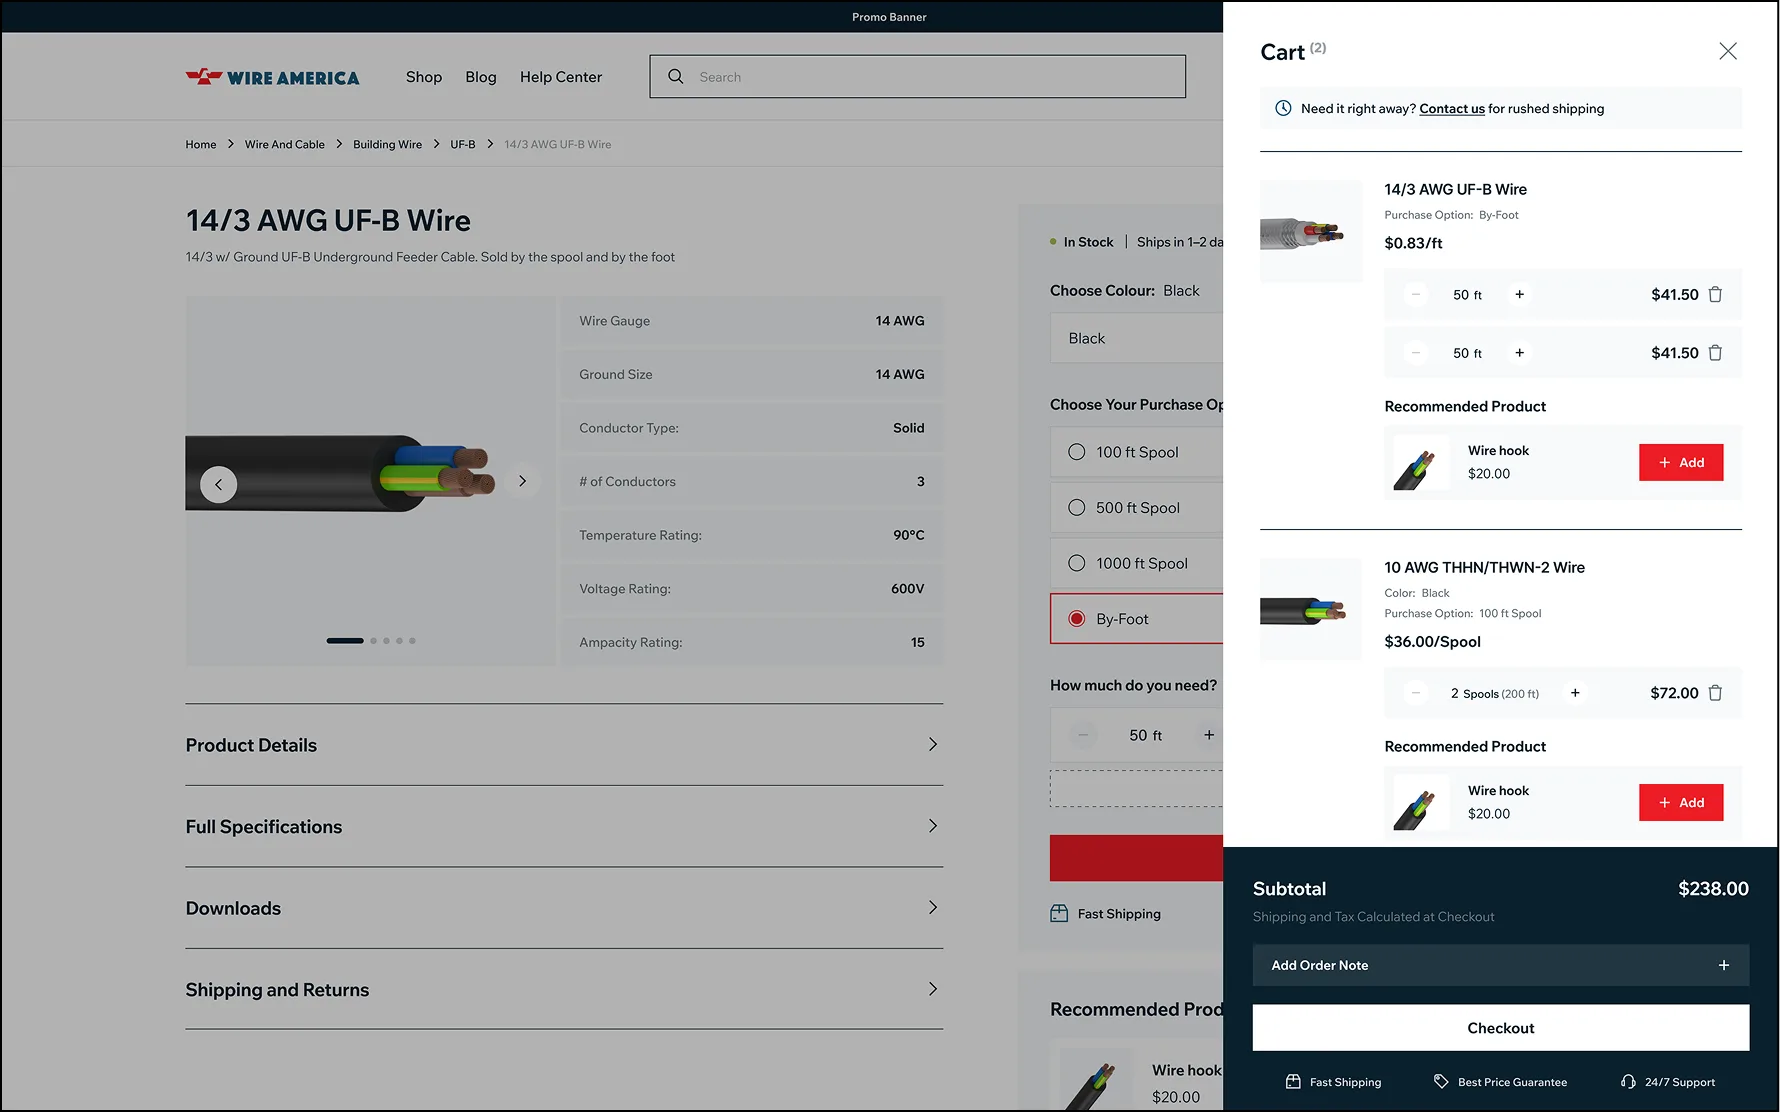Open the Blog page
1780x1112 pixels.
[481, 77]
